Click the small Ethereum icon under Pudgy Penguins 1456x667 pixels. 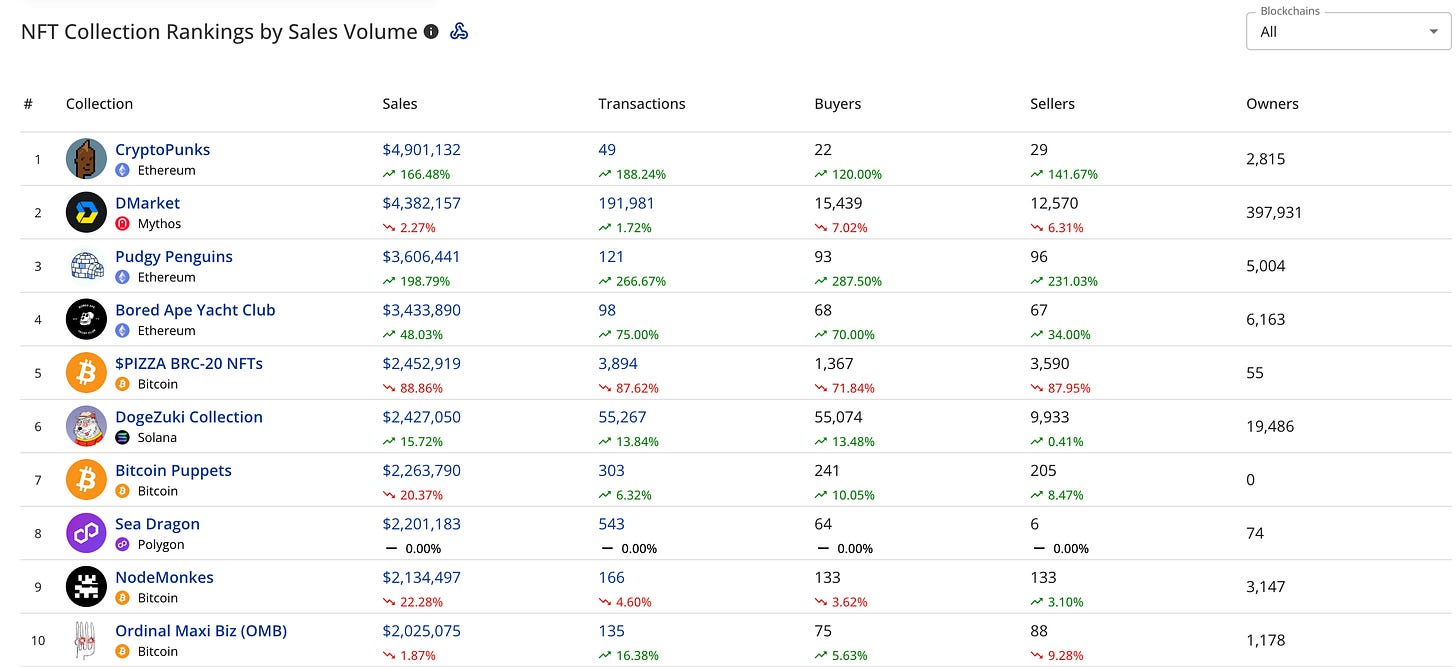123,277
